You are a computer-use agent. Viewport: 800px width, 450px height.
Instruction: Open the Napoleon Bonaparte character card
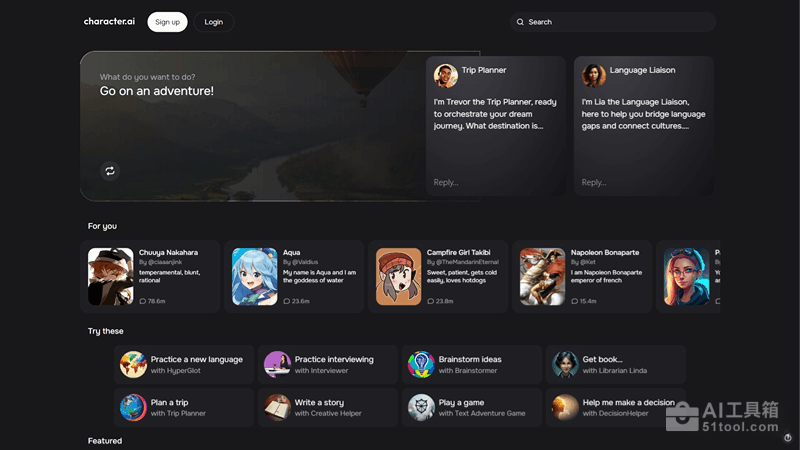[582, 277]
